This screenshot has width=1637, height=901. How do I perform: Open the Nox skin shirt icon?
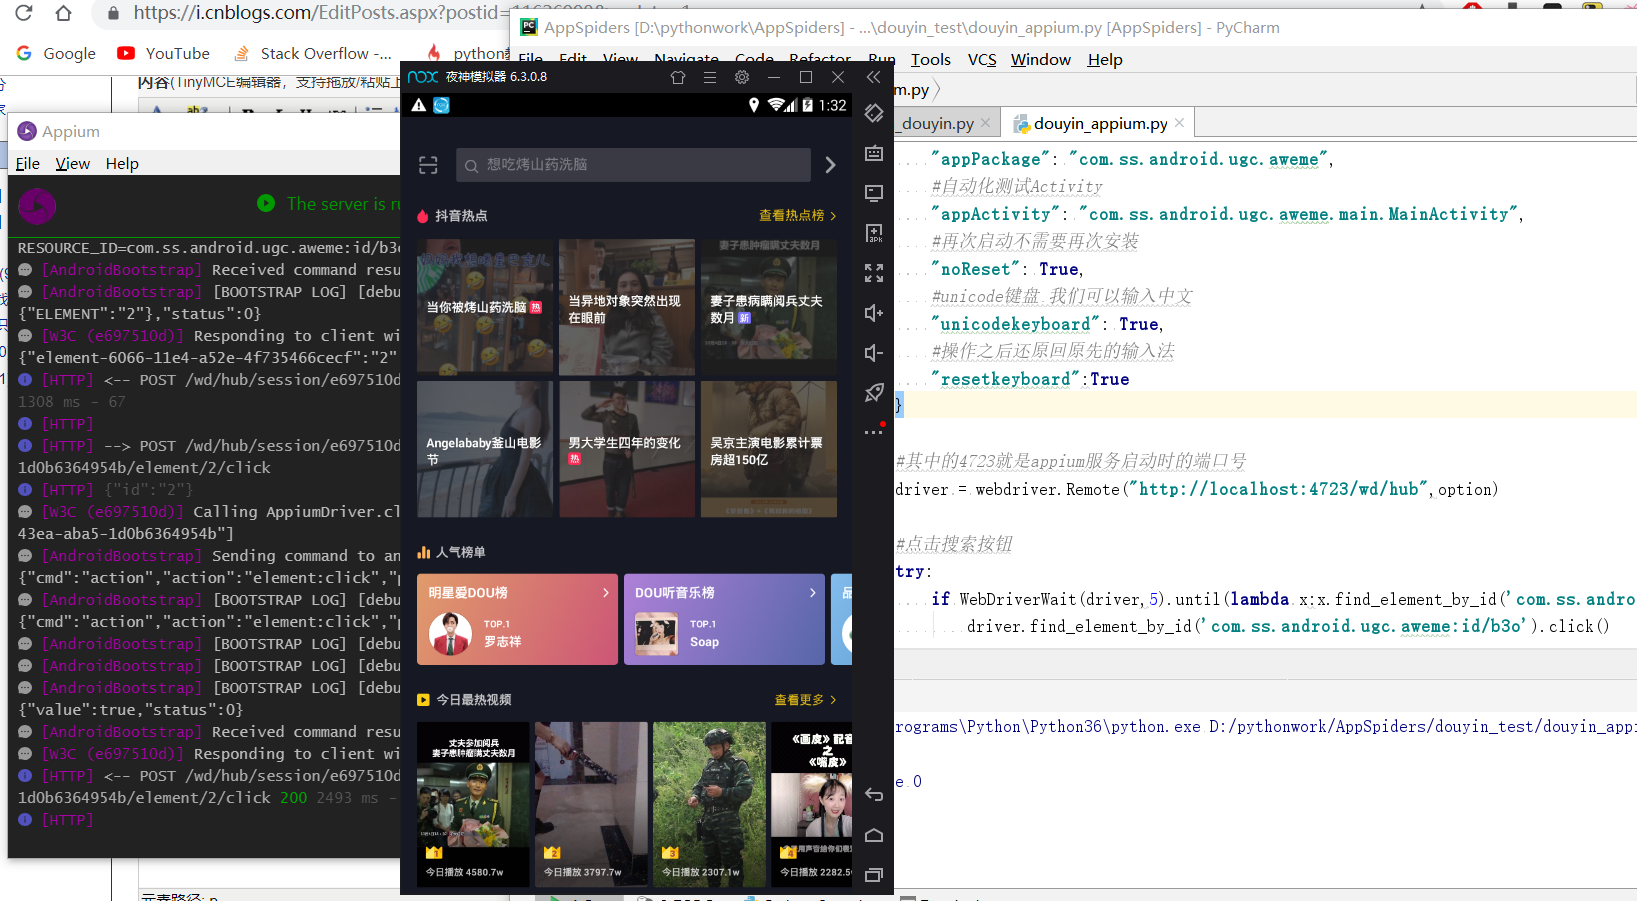click(x=678, y=77)
